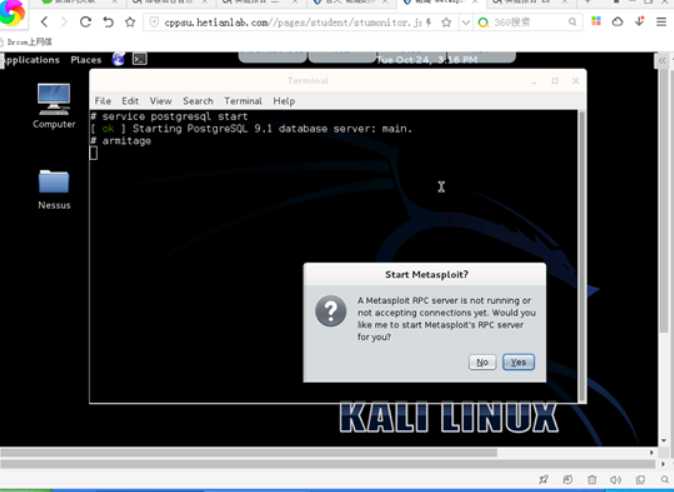Image resolution: width=674 pixels, height=492 pixels.
Task: Maximize the Terminal window
Action: coord(555,81)
